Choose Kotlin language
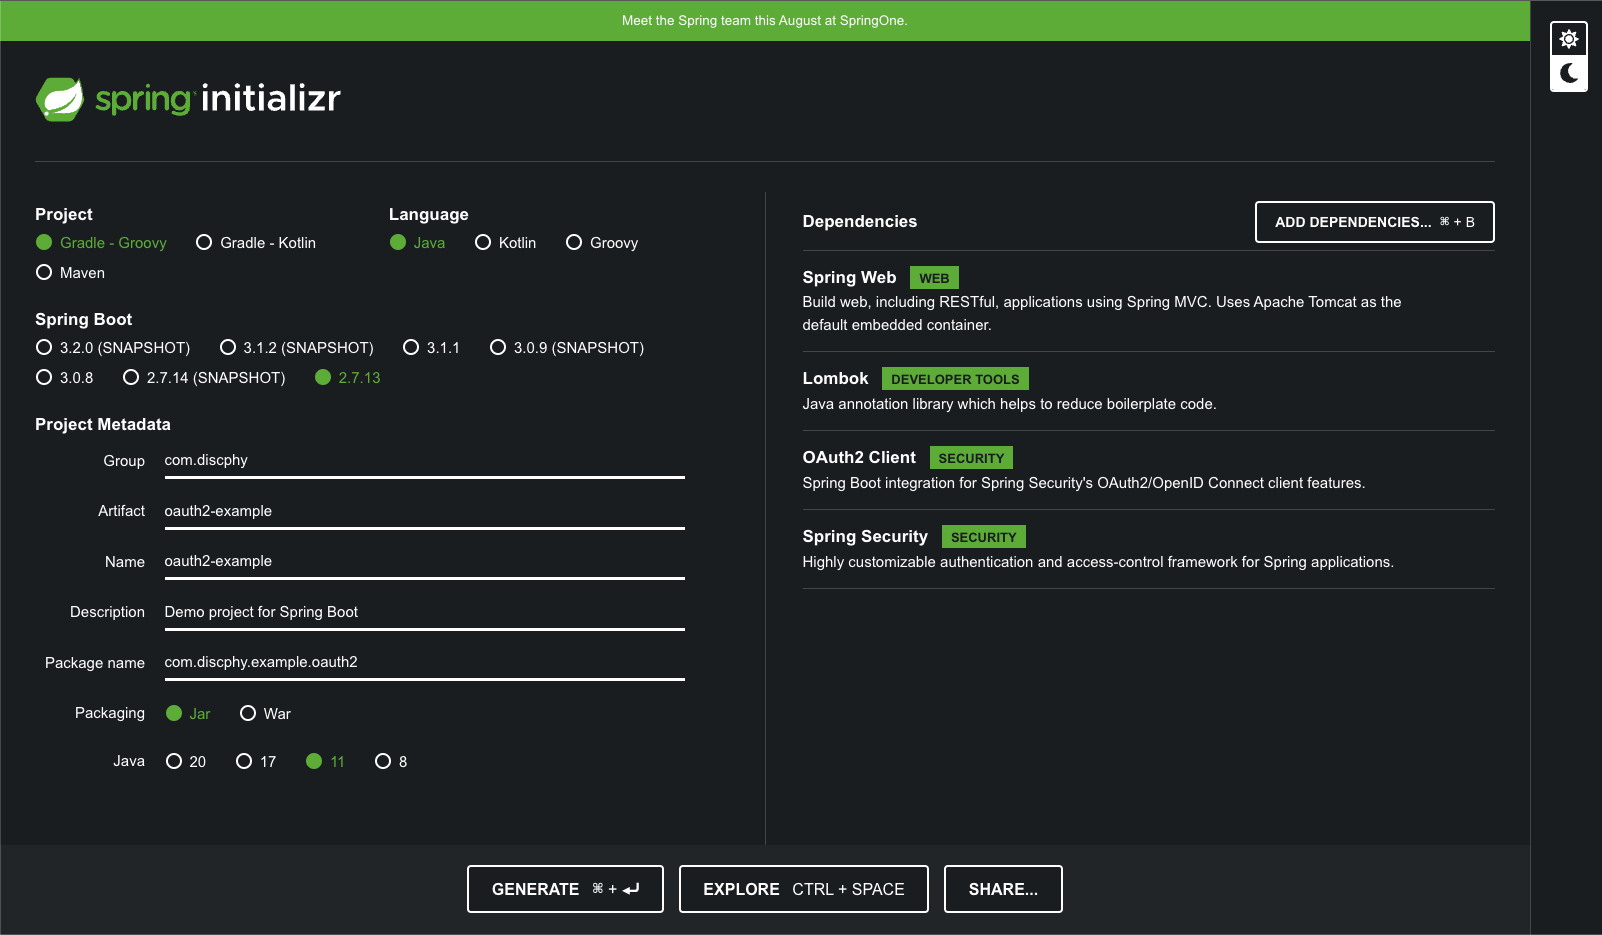This screenshot has height=935, width=1602. tap(505, 243)
